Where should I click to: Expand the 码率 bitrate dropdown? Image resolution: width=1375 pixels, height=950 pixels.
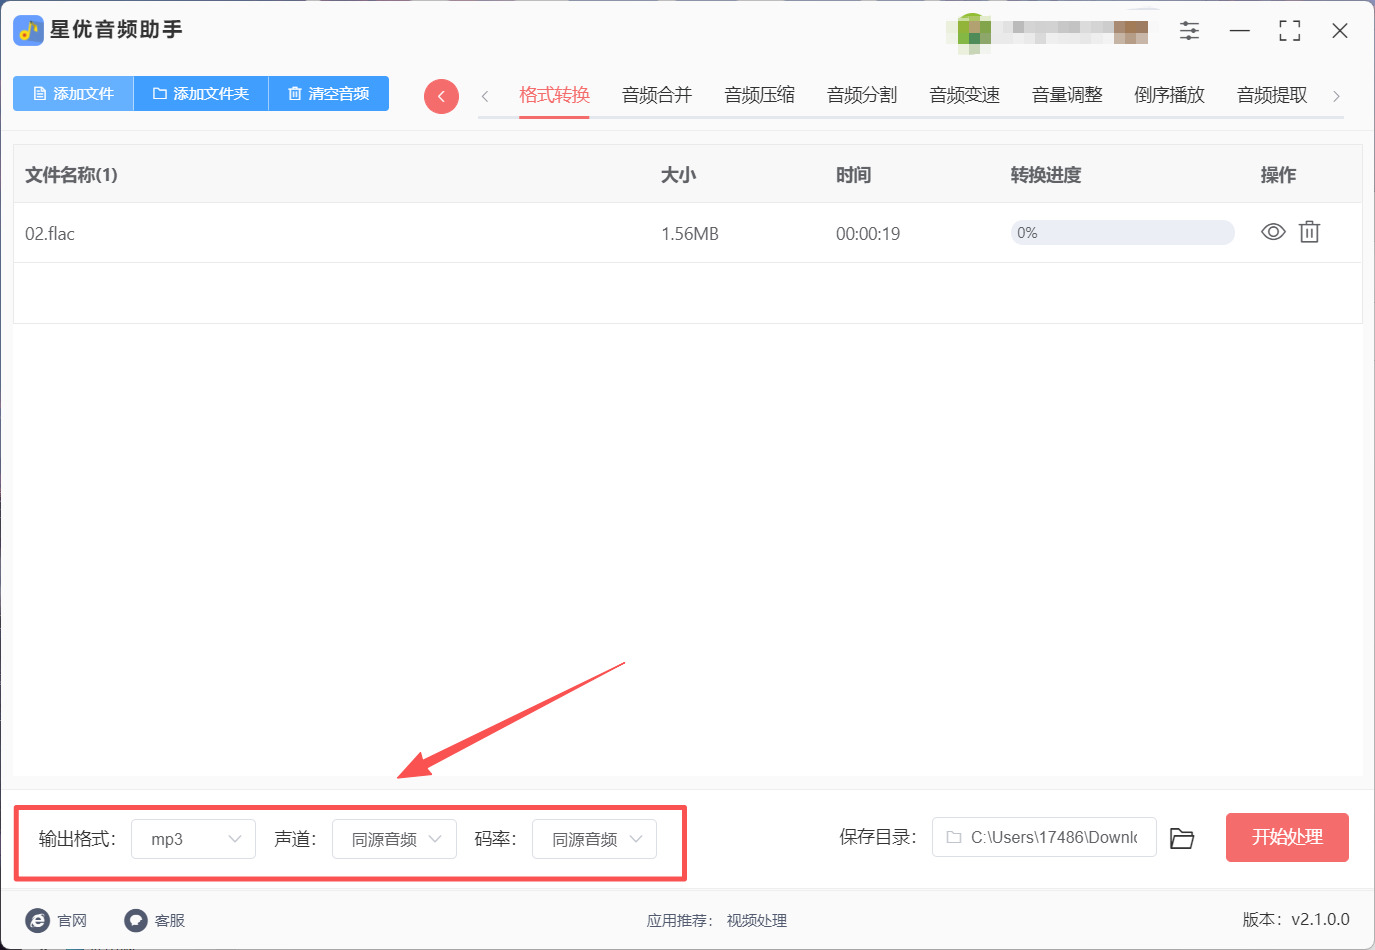594,839
